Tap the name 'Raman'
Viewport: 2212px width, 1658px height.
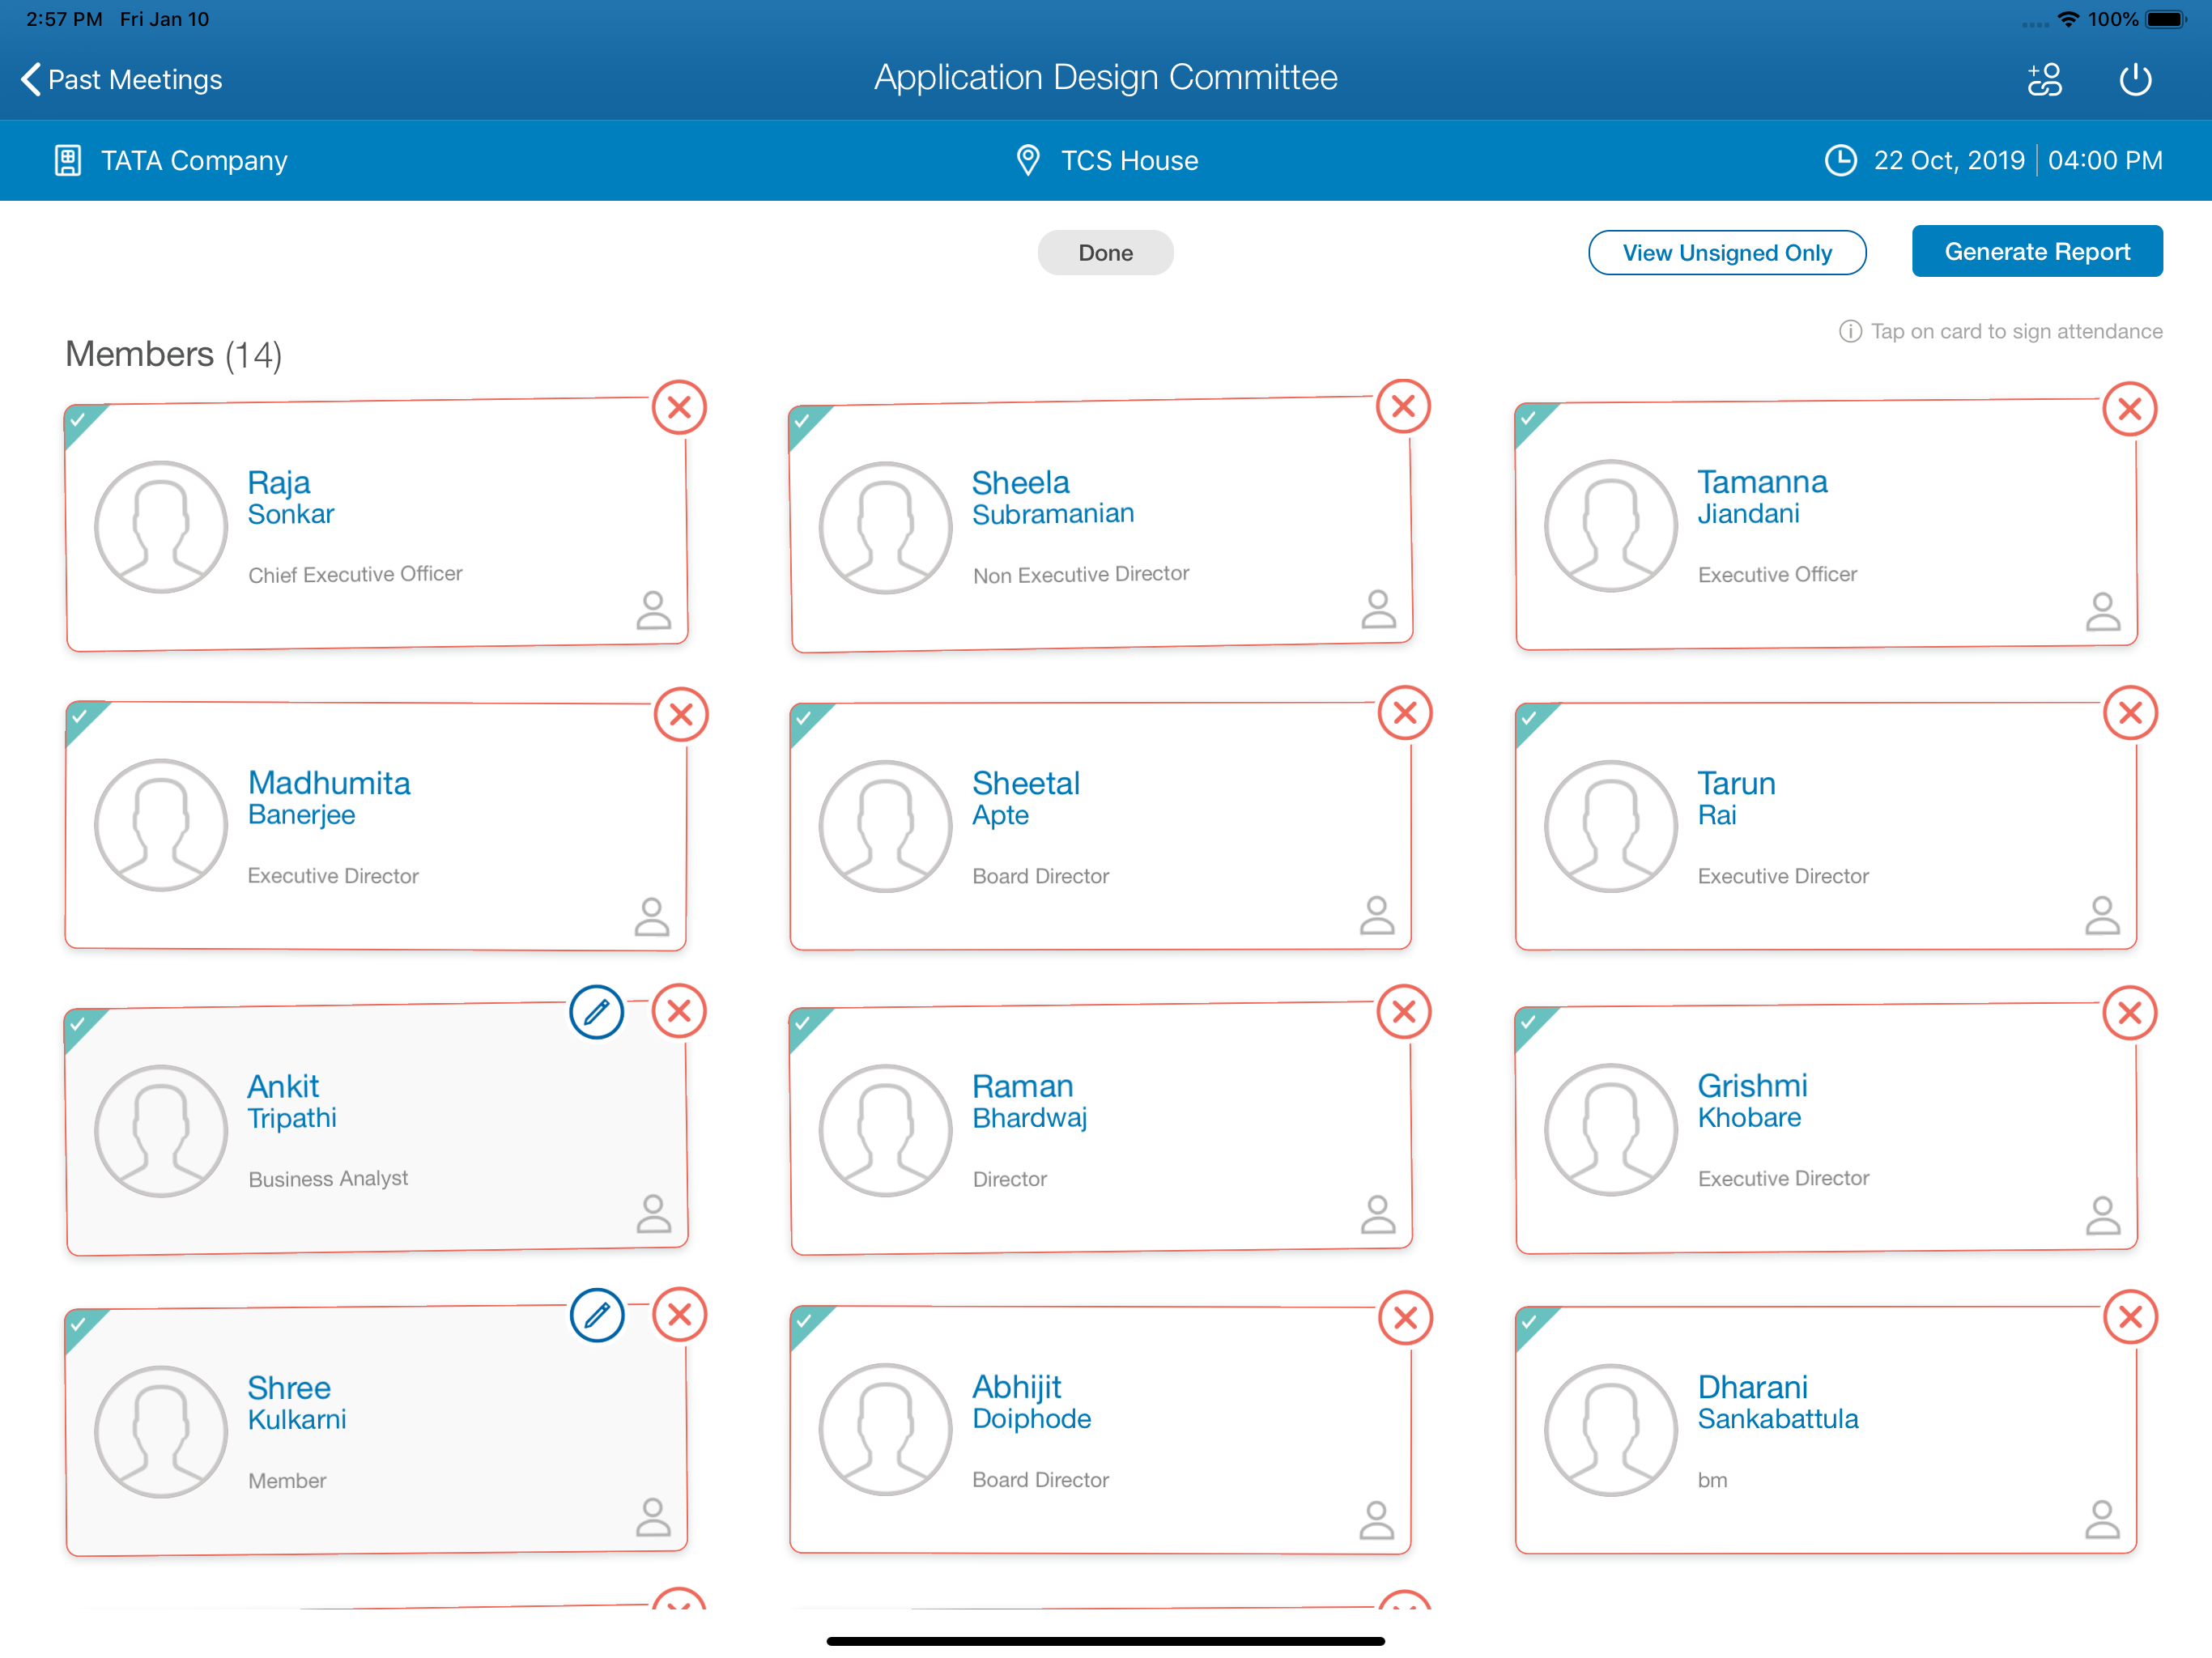[1023, 1086]
